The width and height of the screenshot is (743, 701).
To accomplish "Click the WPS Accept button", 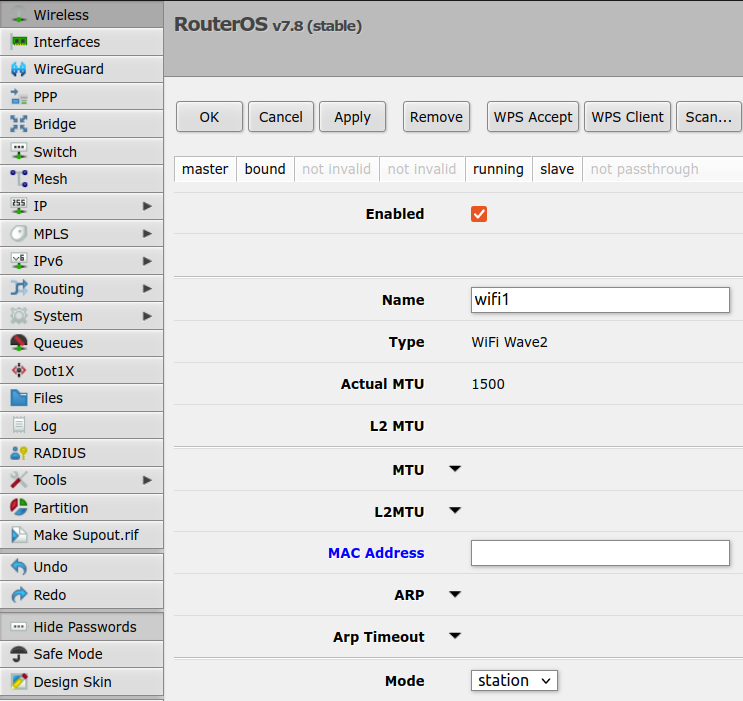I will pyautogui.click(x=533, y=117).
